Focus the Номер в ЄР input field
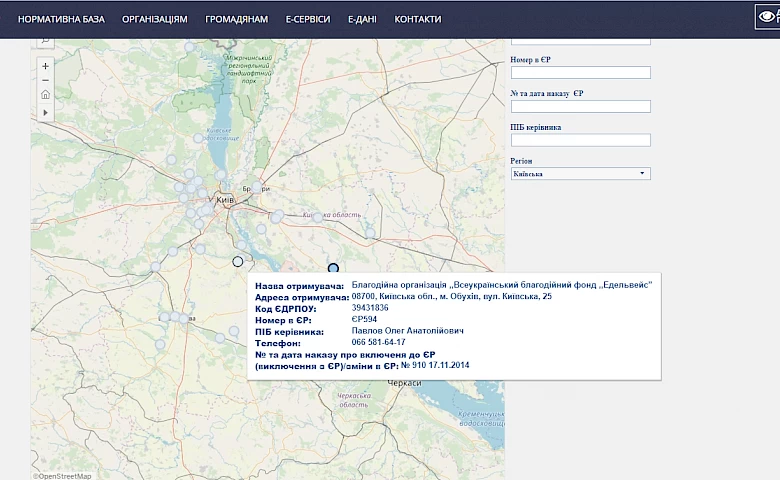Image resolution: width=780 pixels, height=480 pixels. tap(581, 73)
